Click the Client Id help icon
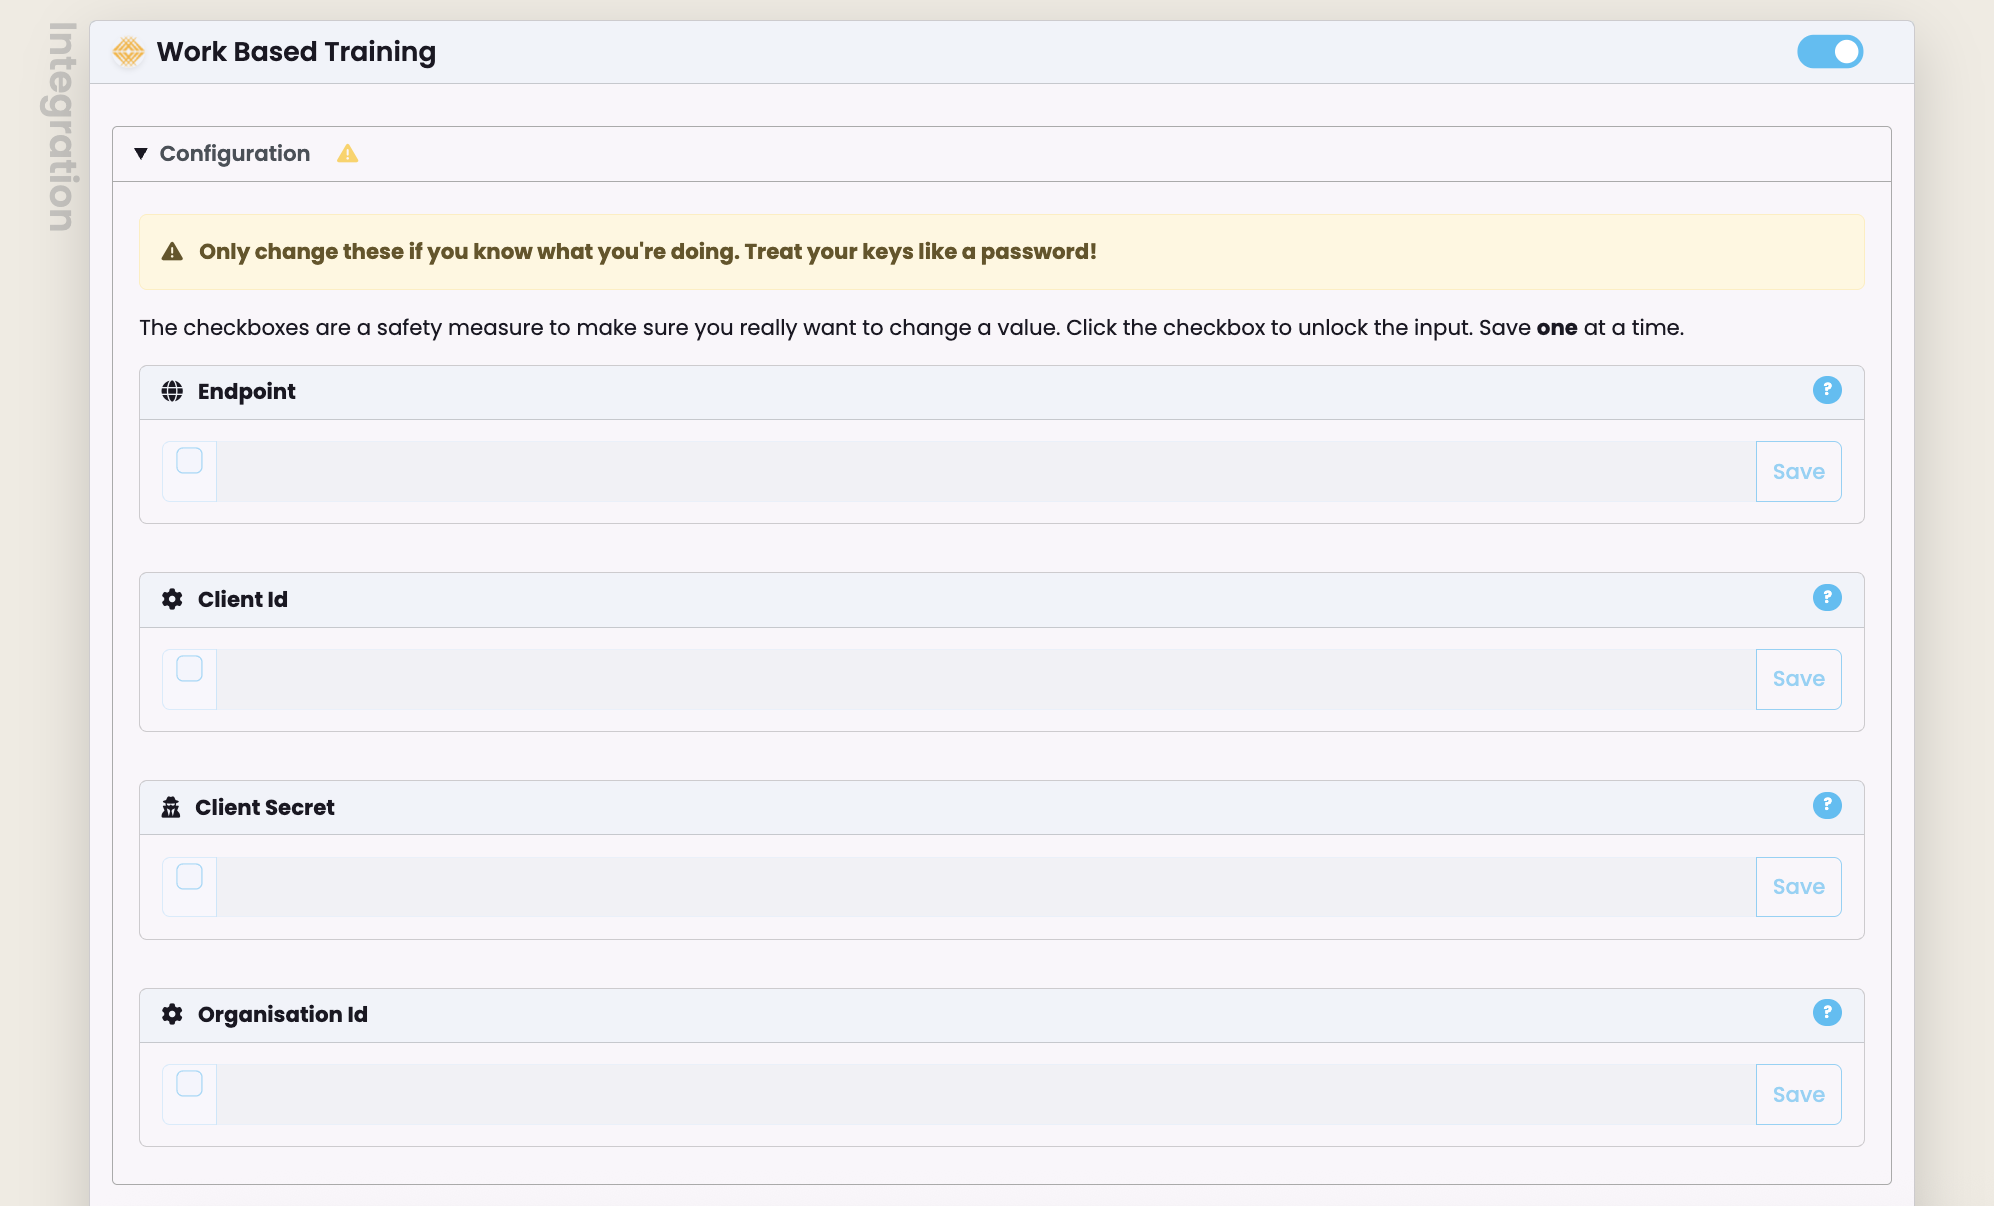1994x1206 pixels. pos(1826,598)
